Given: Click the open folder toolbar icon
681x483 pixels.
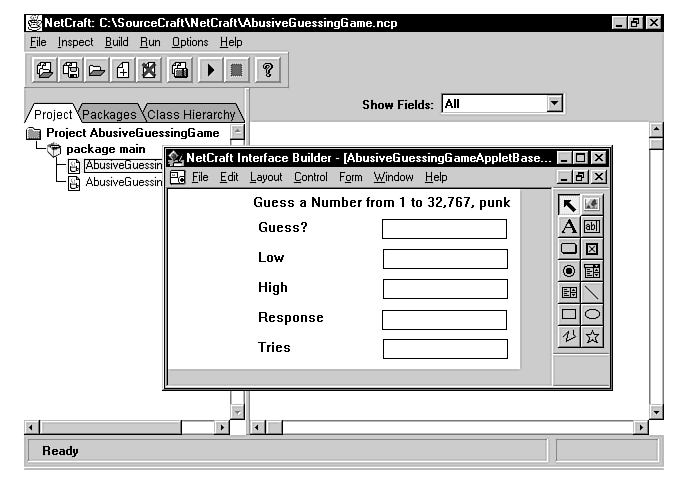Looking at the screenshot, I should click(x=97, y=70).
